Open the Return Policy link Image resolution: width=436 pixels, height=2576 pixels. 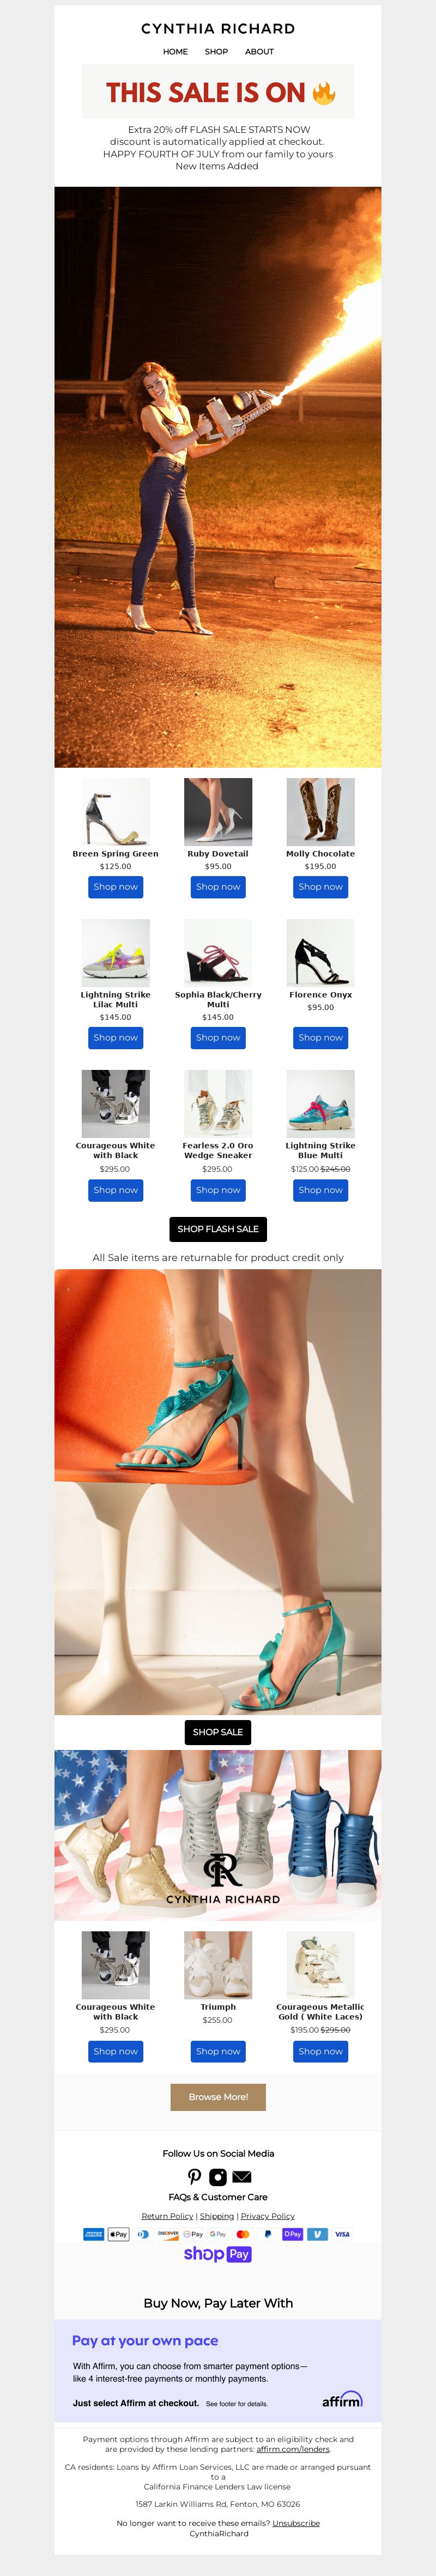[167, 2216]
